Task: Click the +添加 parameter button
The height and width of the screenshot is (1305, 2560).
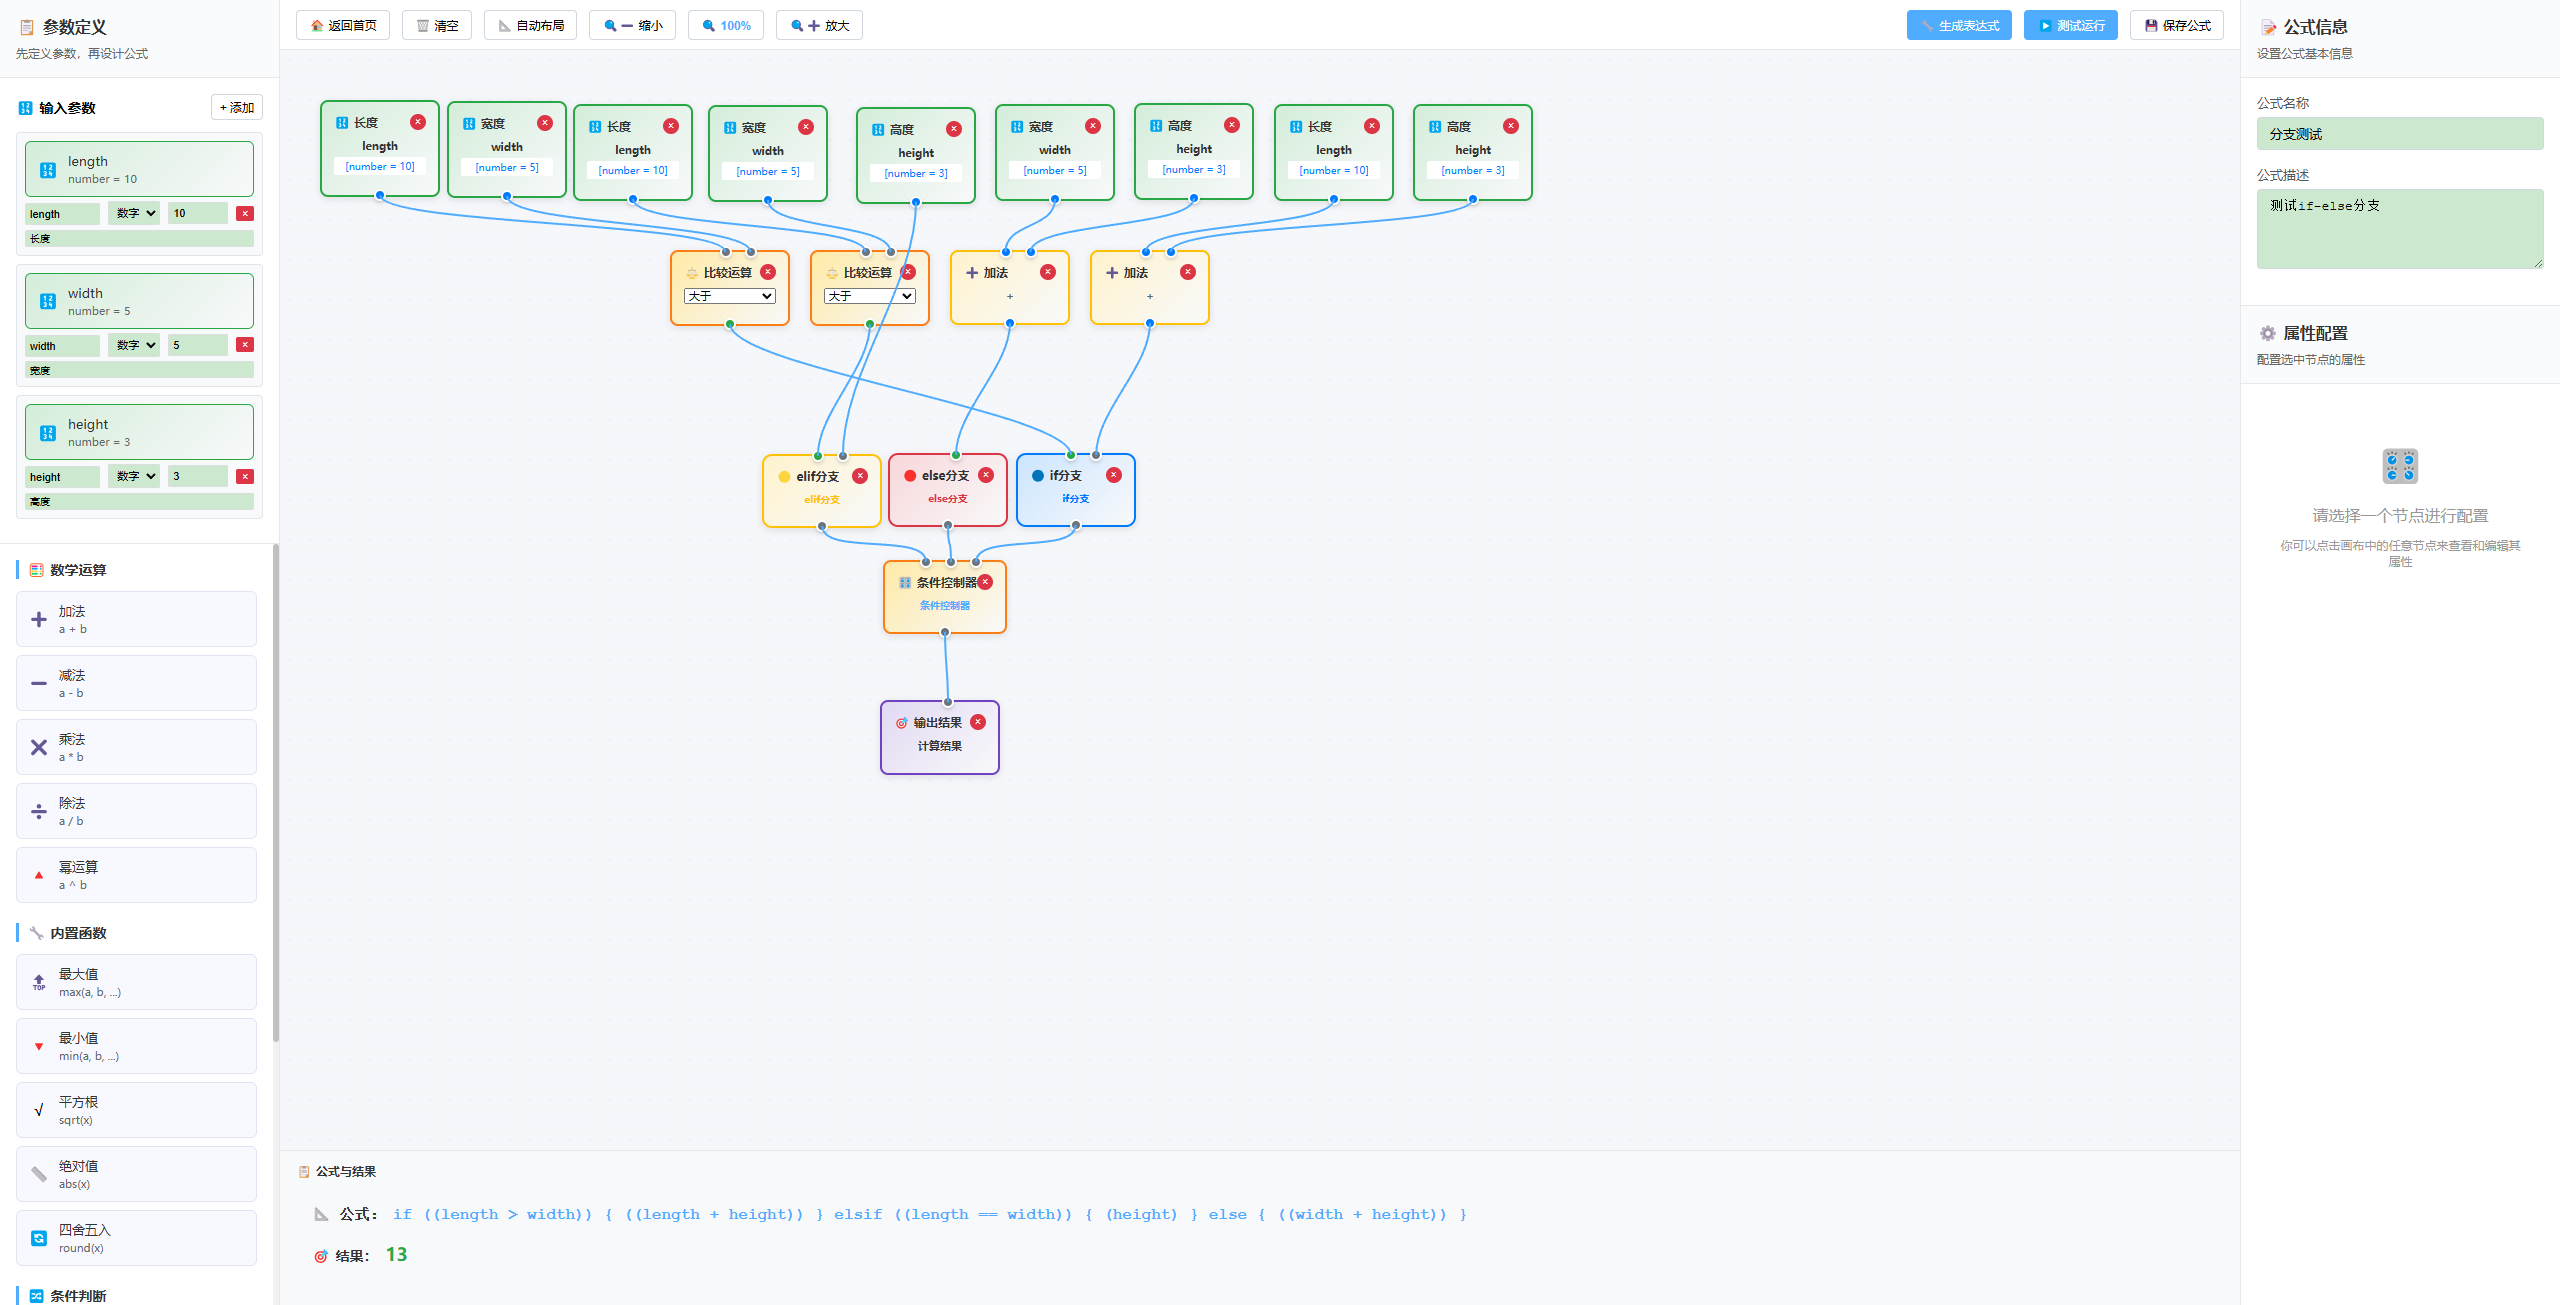Action: (237, 107)
